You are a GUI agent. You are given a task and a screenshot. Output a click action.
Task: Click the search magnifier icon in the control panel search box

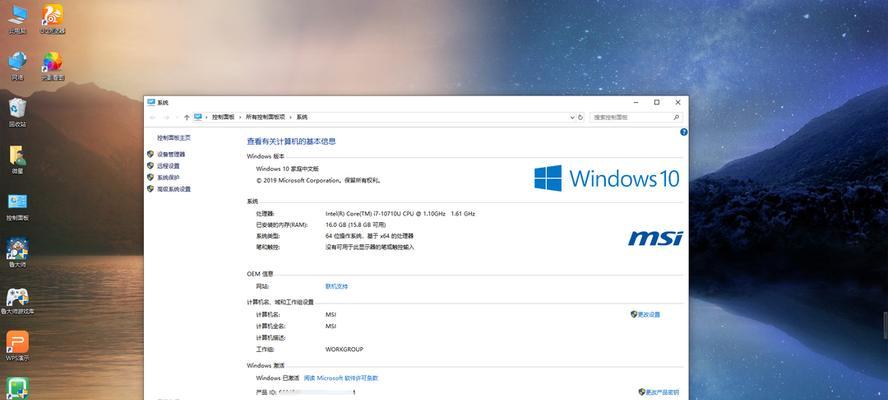pos(676,117)
